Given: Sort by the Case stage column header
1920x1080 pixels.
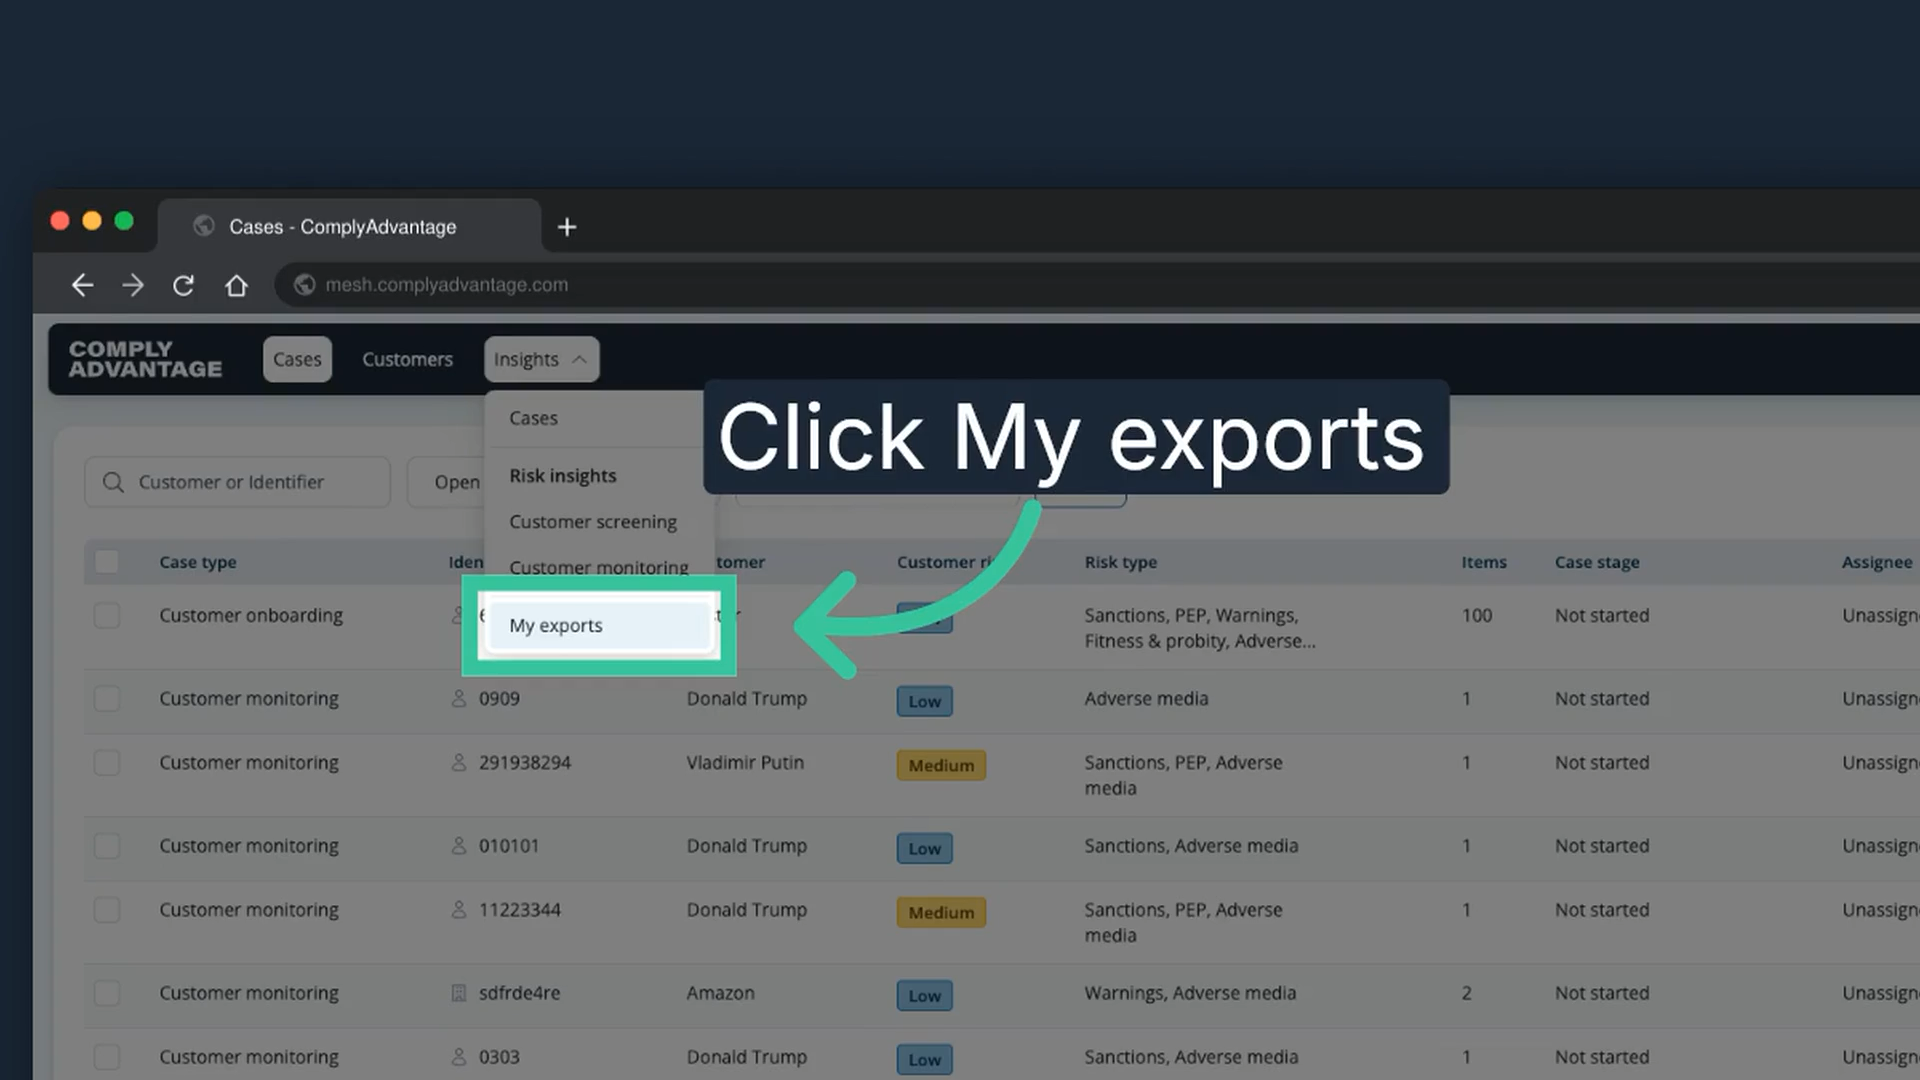Looking at the screenshot, I should point(1597,562).
